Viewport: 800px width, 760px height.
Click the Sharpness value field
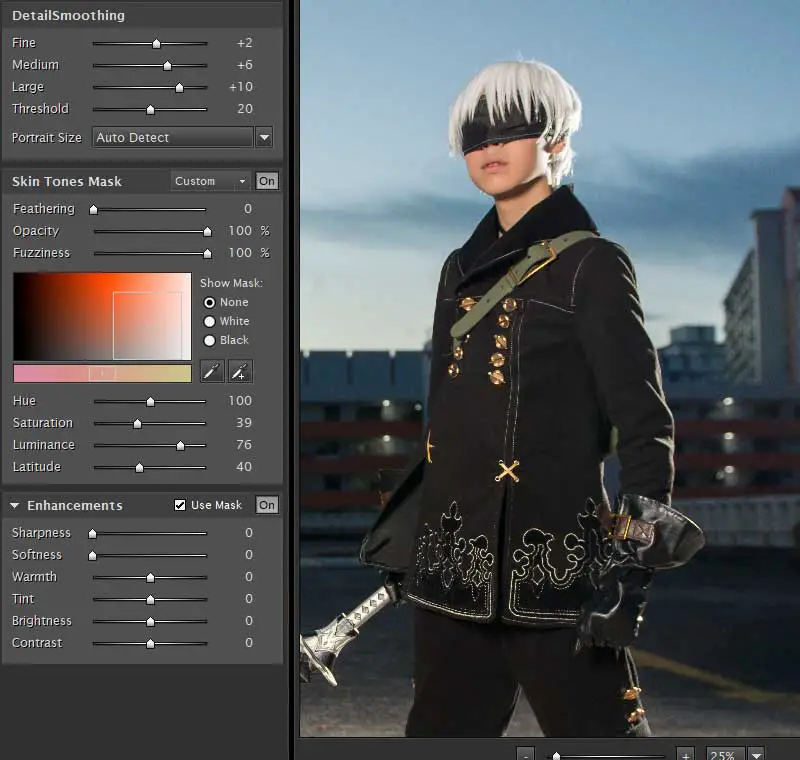coord(248,533)
